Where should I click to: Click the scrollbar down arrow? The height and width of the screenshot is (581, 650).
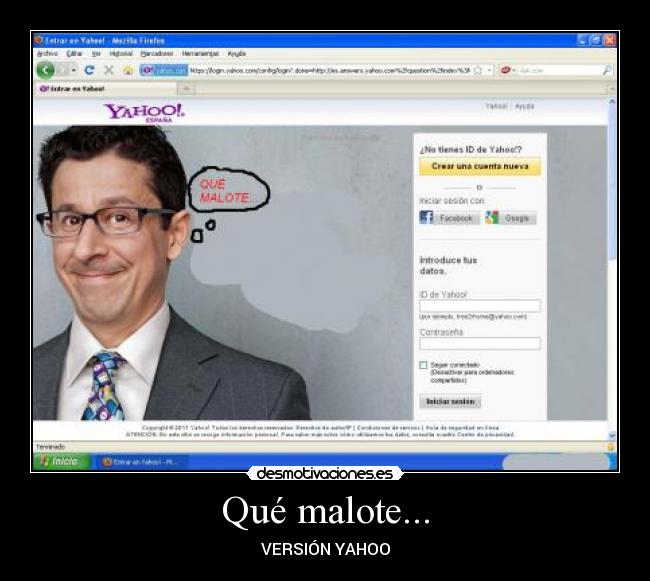(612, 435)
